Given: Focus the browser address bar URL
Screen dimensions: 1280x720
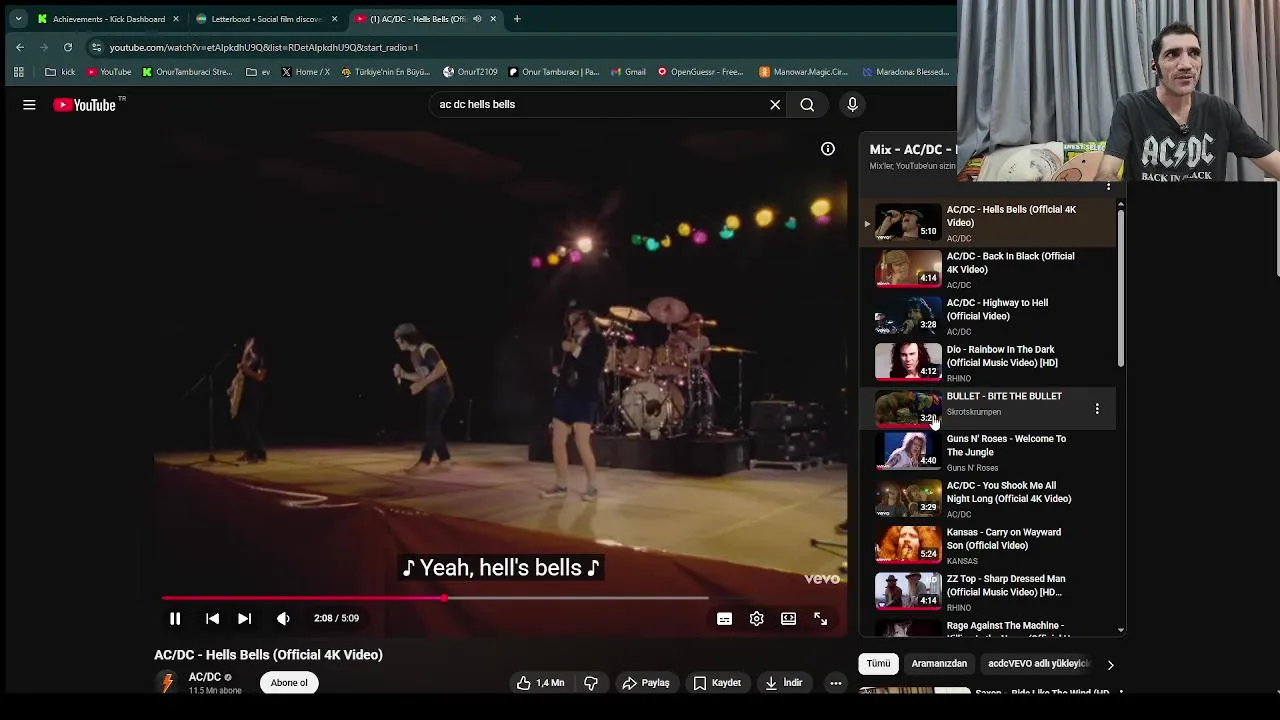Looking at the screenshot, I should point(264,48).
